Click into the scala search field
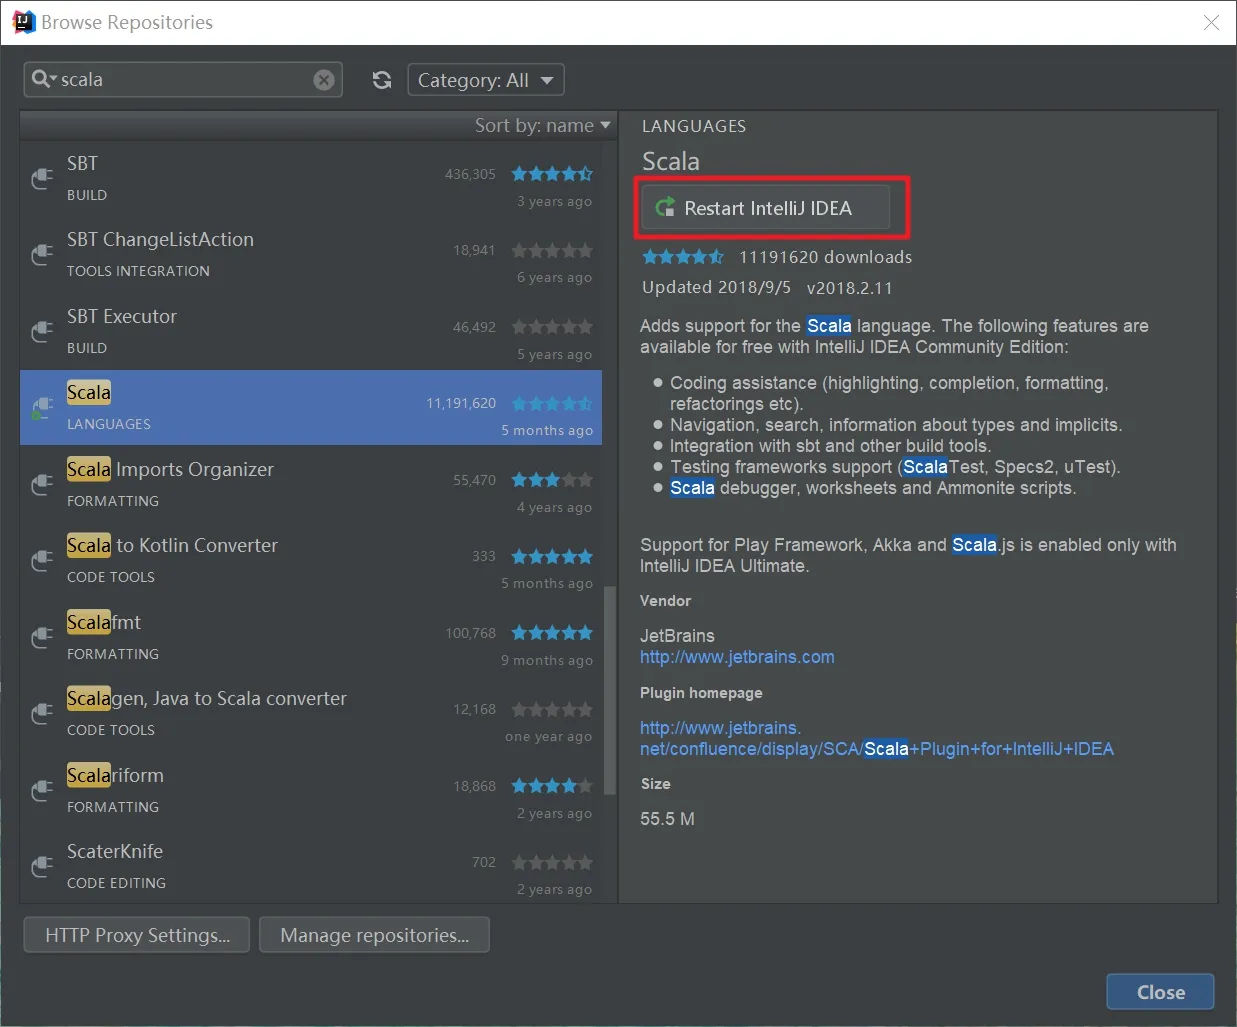Image resolution: width=1237 pixels, height=1027 pixels. tap(185, 80)
